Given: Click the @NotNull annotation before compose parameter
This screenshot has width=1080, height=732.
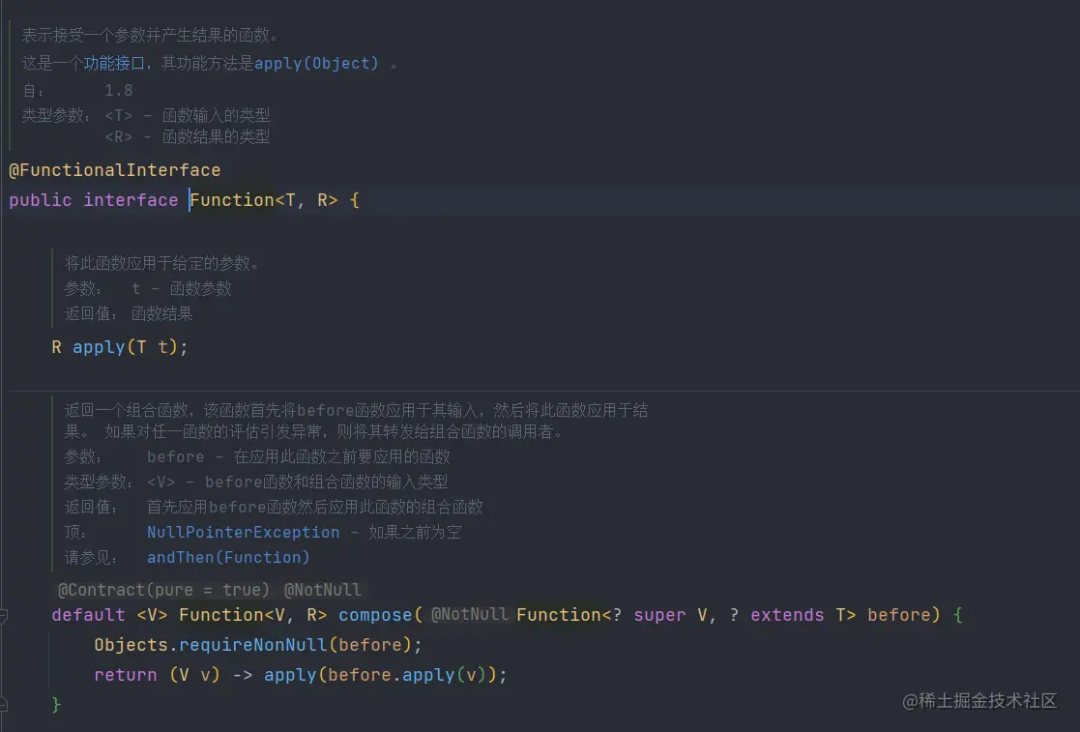Looking at the screenshot, I should 469,615.
